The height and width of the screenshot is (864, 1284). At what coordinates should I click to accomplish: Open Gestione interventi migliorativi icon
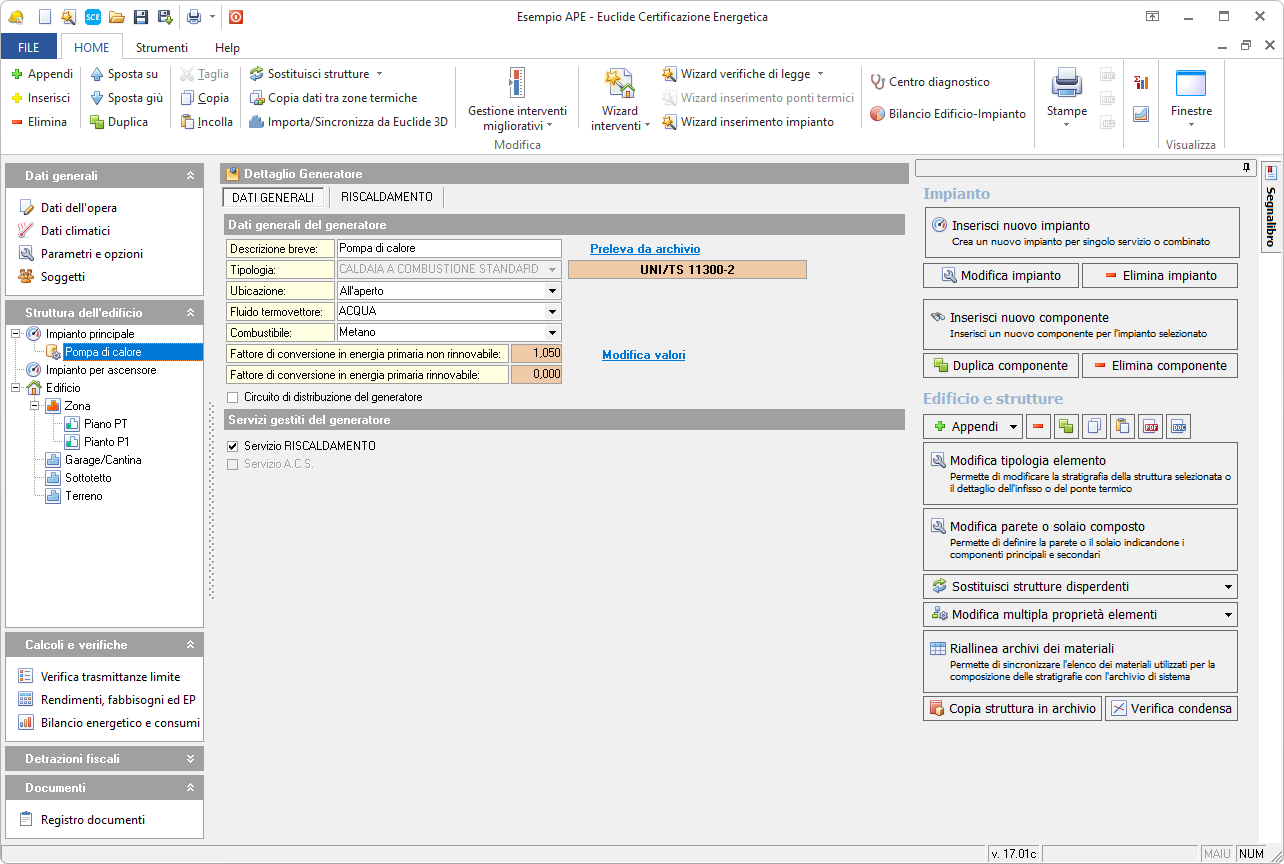[x=516, y=84]
